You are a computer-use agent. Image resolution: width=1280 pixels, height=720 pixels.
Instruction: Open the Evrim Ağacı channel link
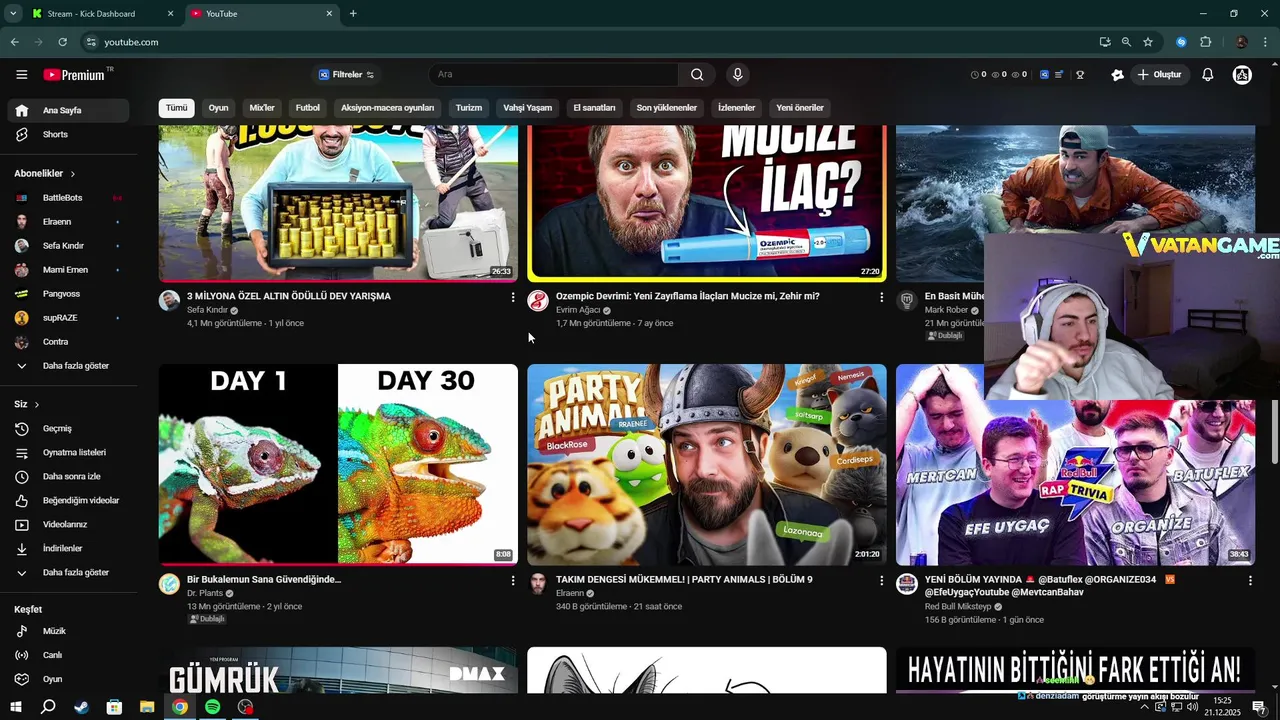click(577, 310)
